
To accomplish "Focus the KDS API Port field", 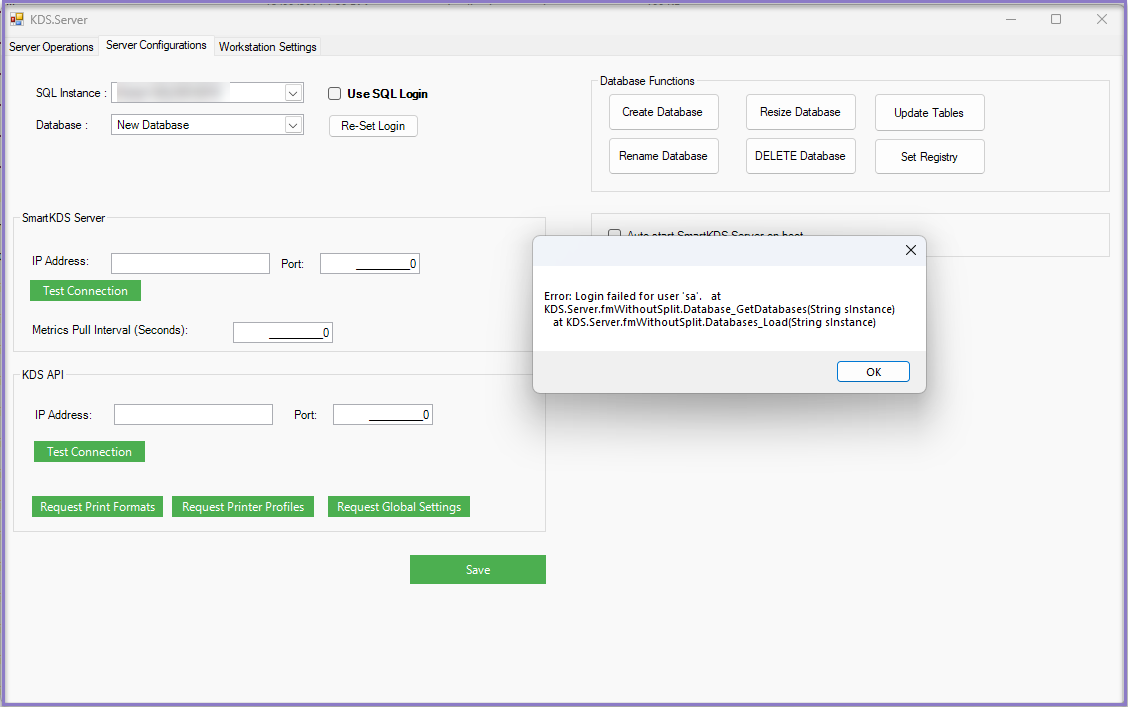I will pos(383,415).
